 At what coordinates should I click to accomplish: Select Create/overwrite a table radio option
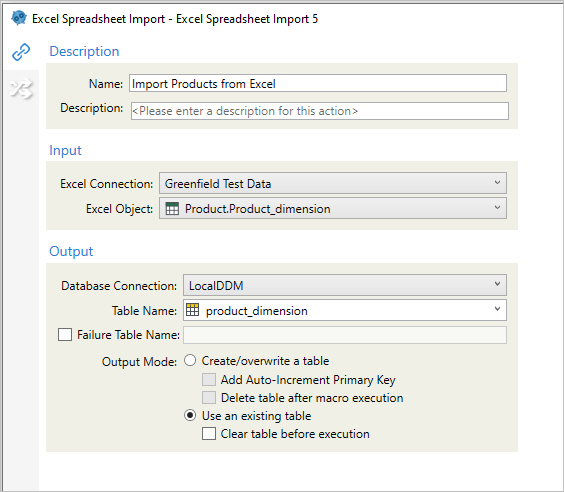[190, 360]
